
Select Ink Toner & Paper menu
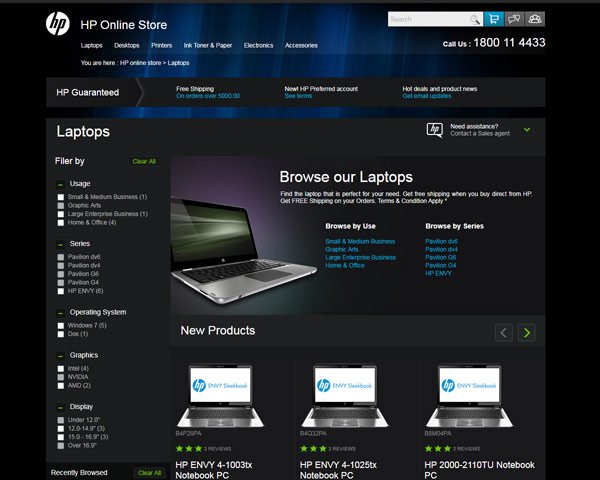[x=207, y=45]
